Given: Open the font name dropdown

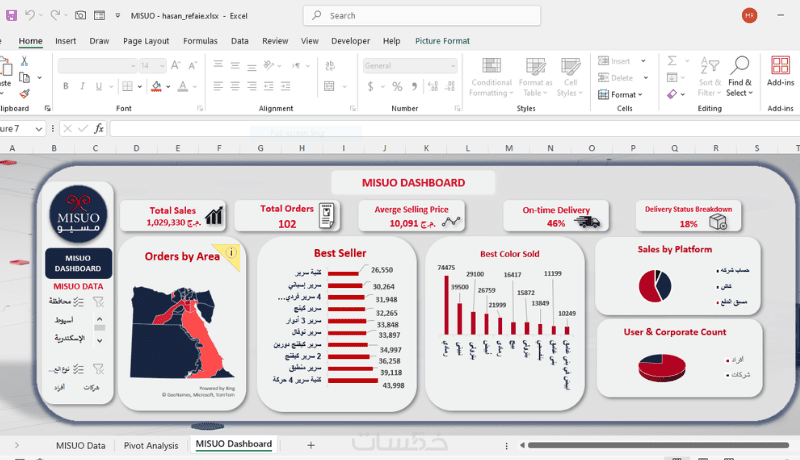Looking at the screenshot, I should [133, 66].
